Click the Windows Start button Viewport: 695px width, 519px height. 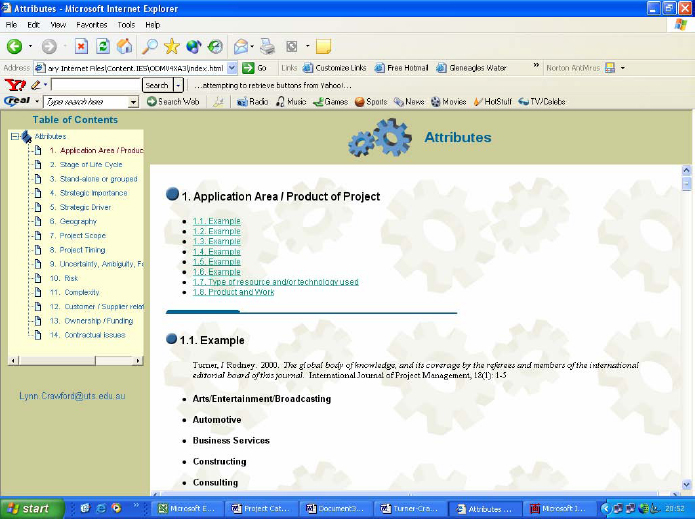(32, 508)
